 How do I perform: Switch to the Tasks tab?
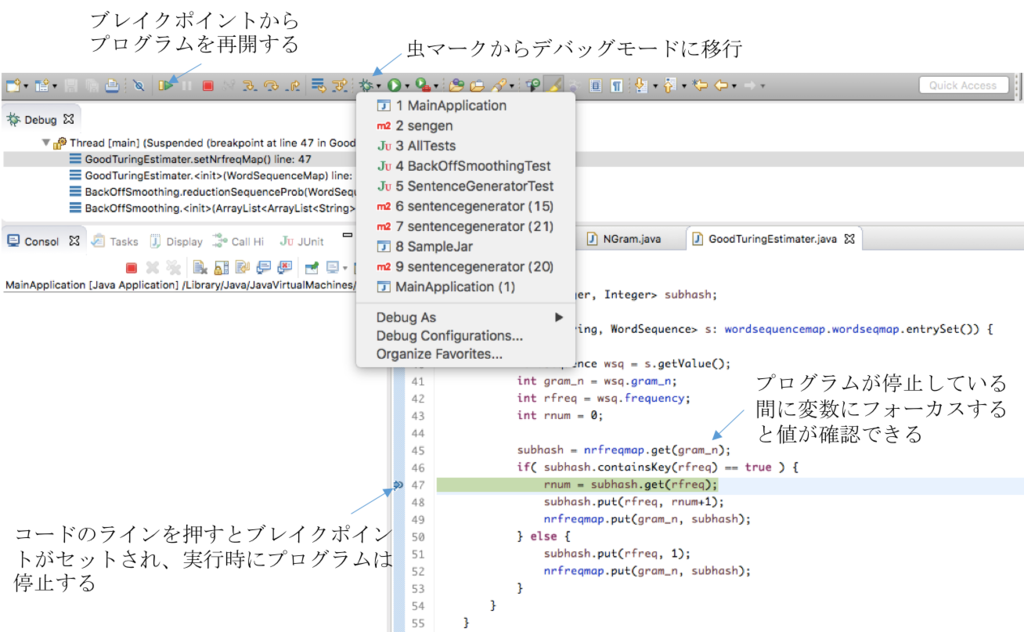pos(115,242)
